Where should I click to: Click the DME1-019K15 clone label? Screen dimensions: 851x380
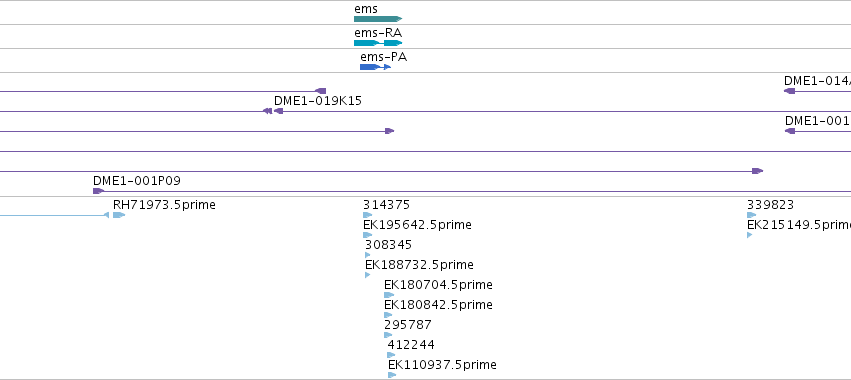(317, 101)
